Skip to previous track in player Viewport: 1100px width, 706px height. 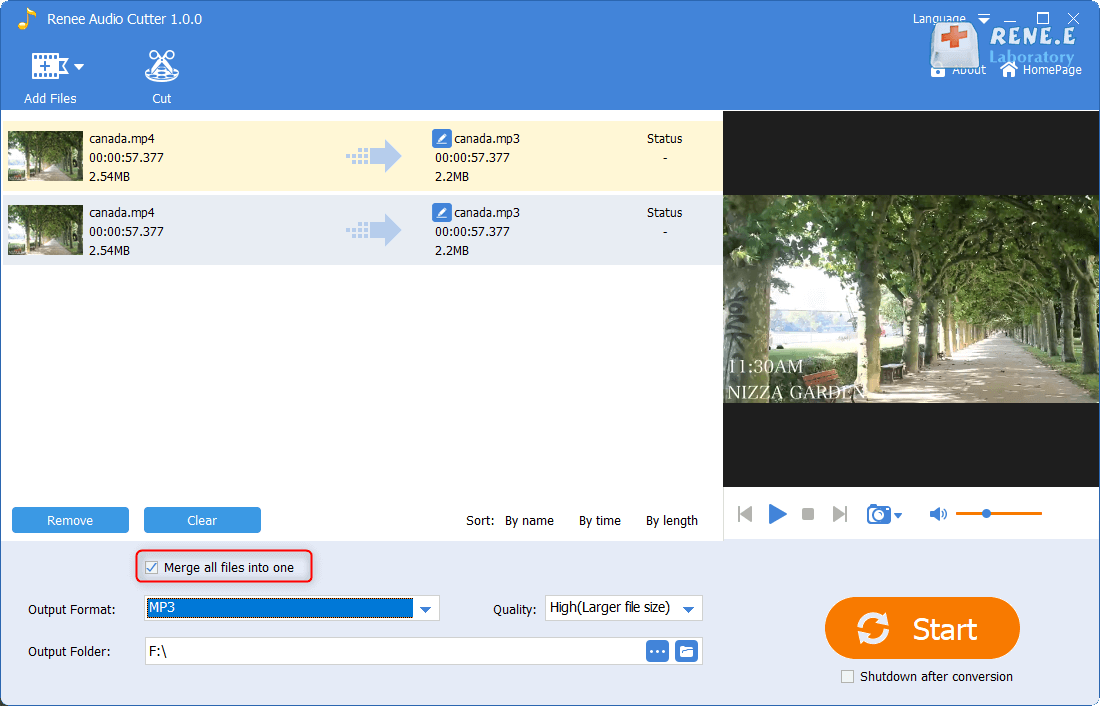(745, 514)
